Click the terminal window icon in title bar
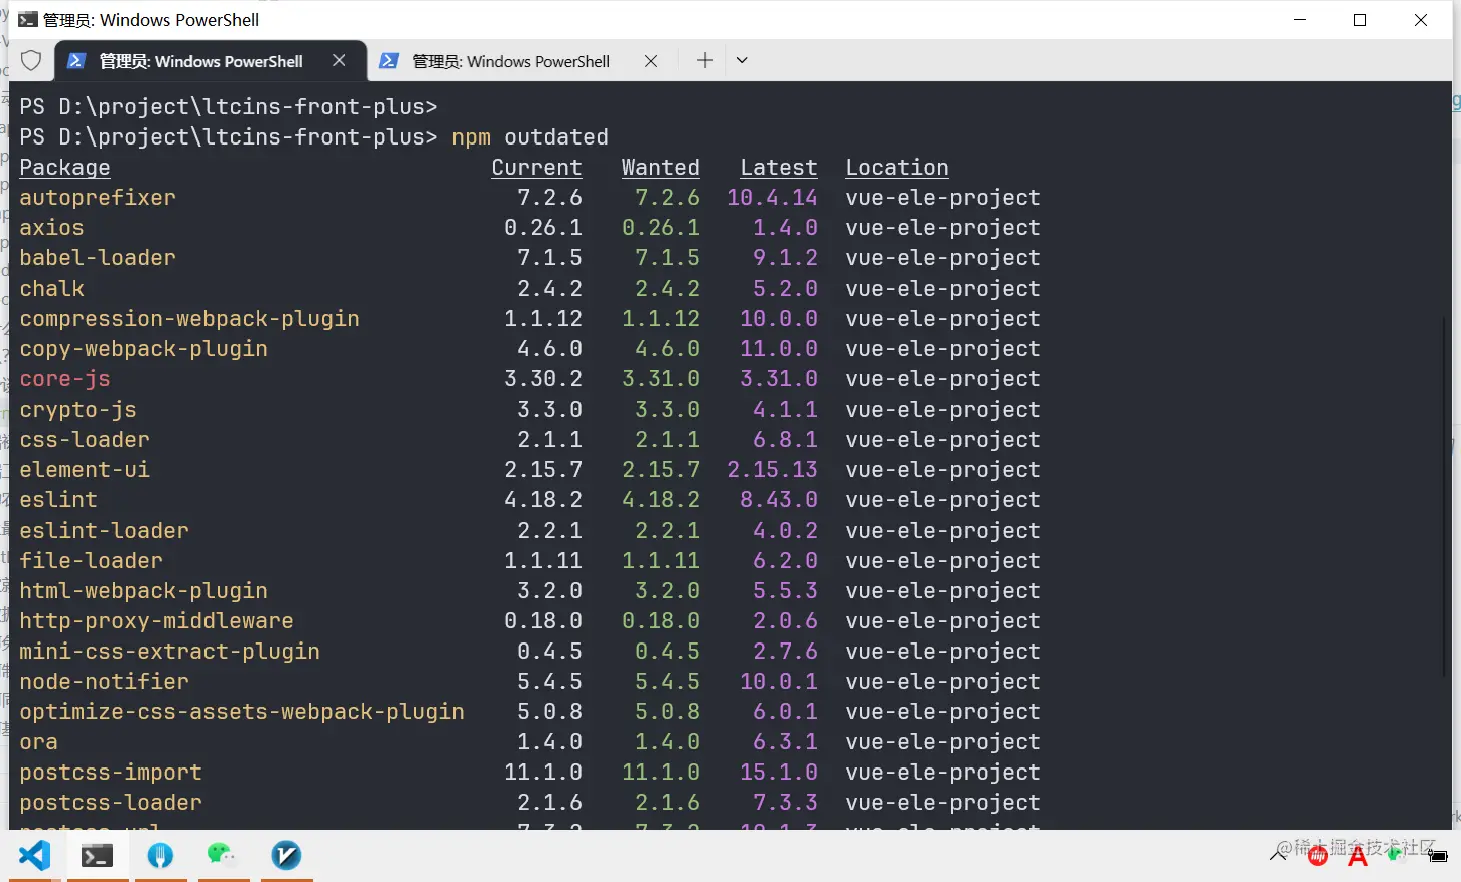1461x882 pixels. click(27, 20)
